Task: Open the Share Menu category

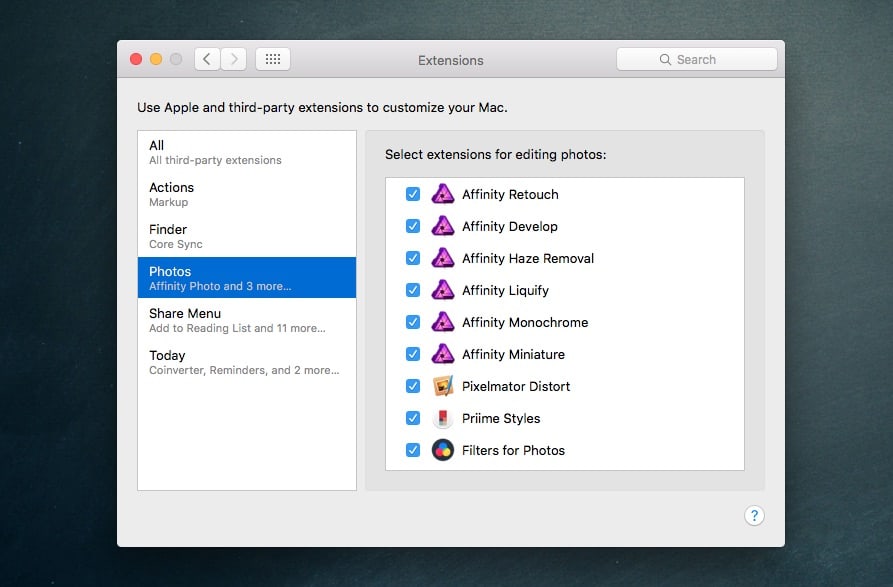Action: [247, 320]
